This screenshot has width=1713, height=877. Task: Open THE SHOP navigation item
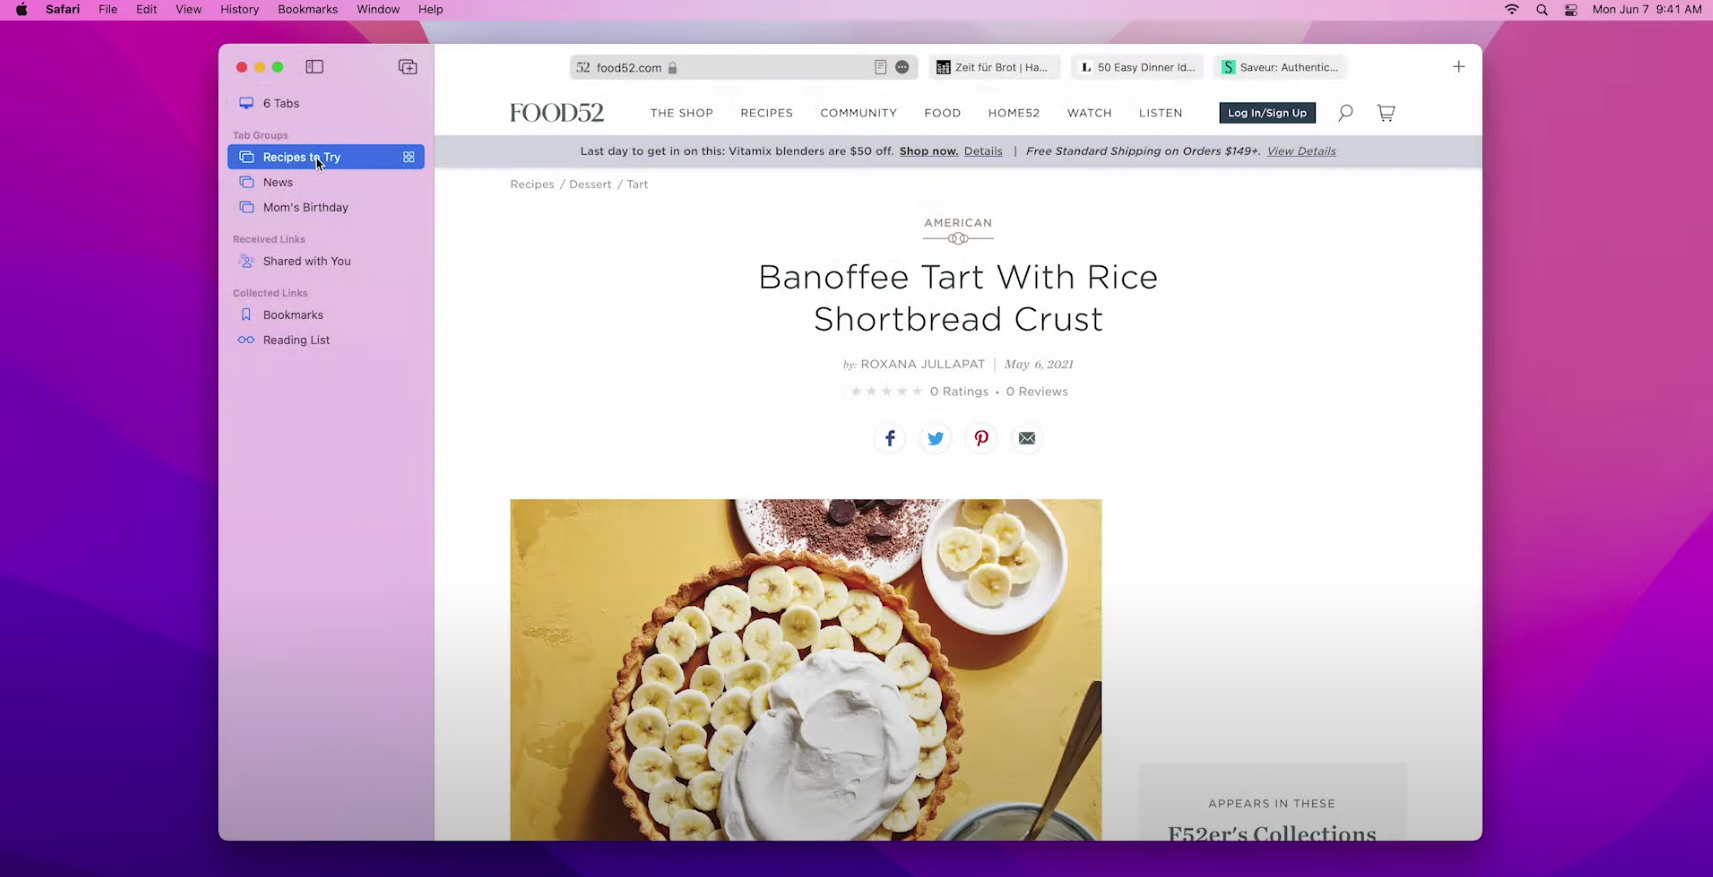(681, 113)
